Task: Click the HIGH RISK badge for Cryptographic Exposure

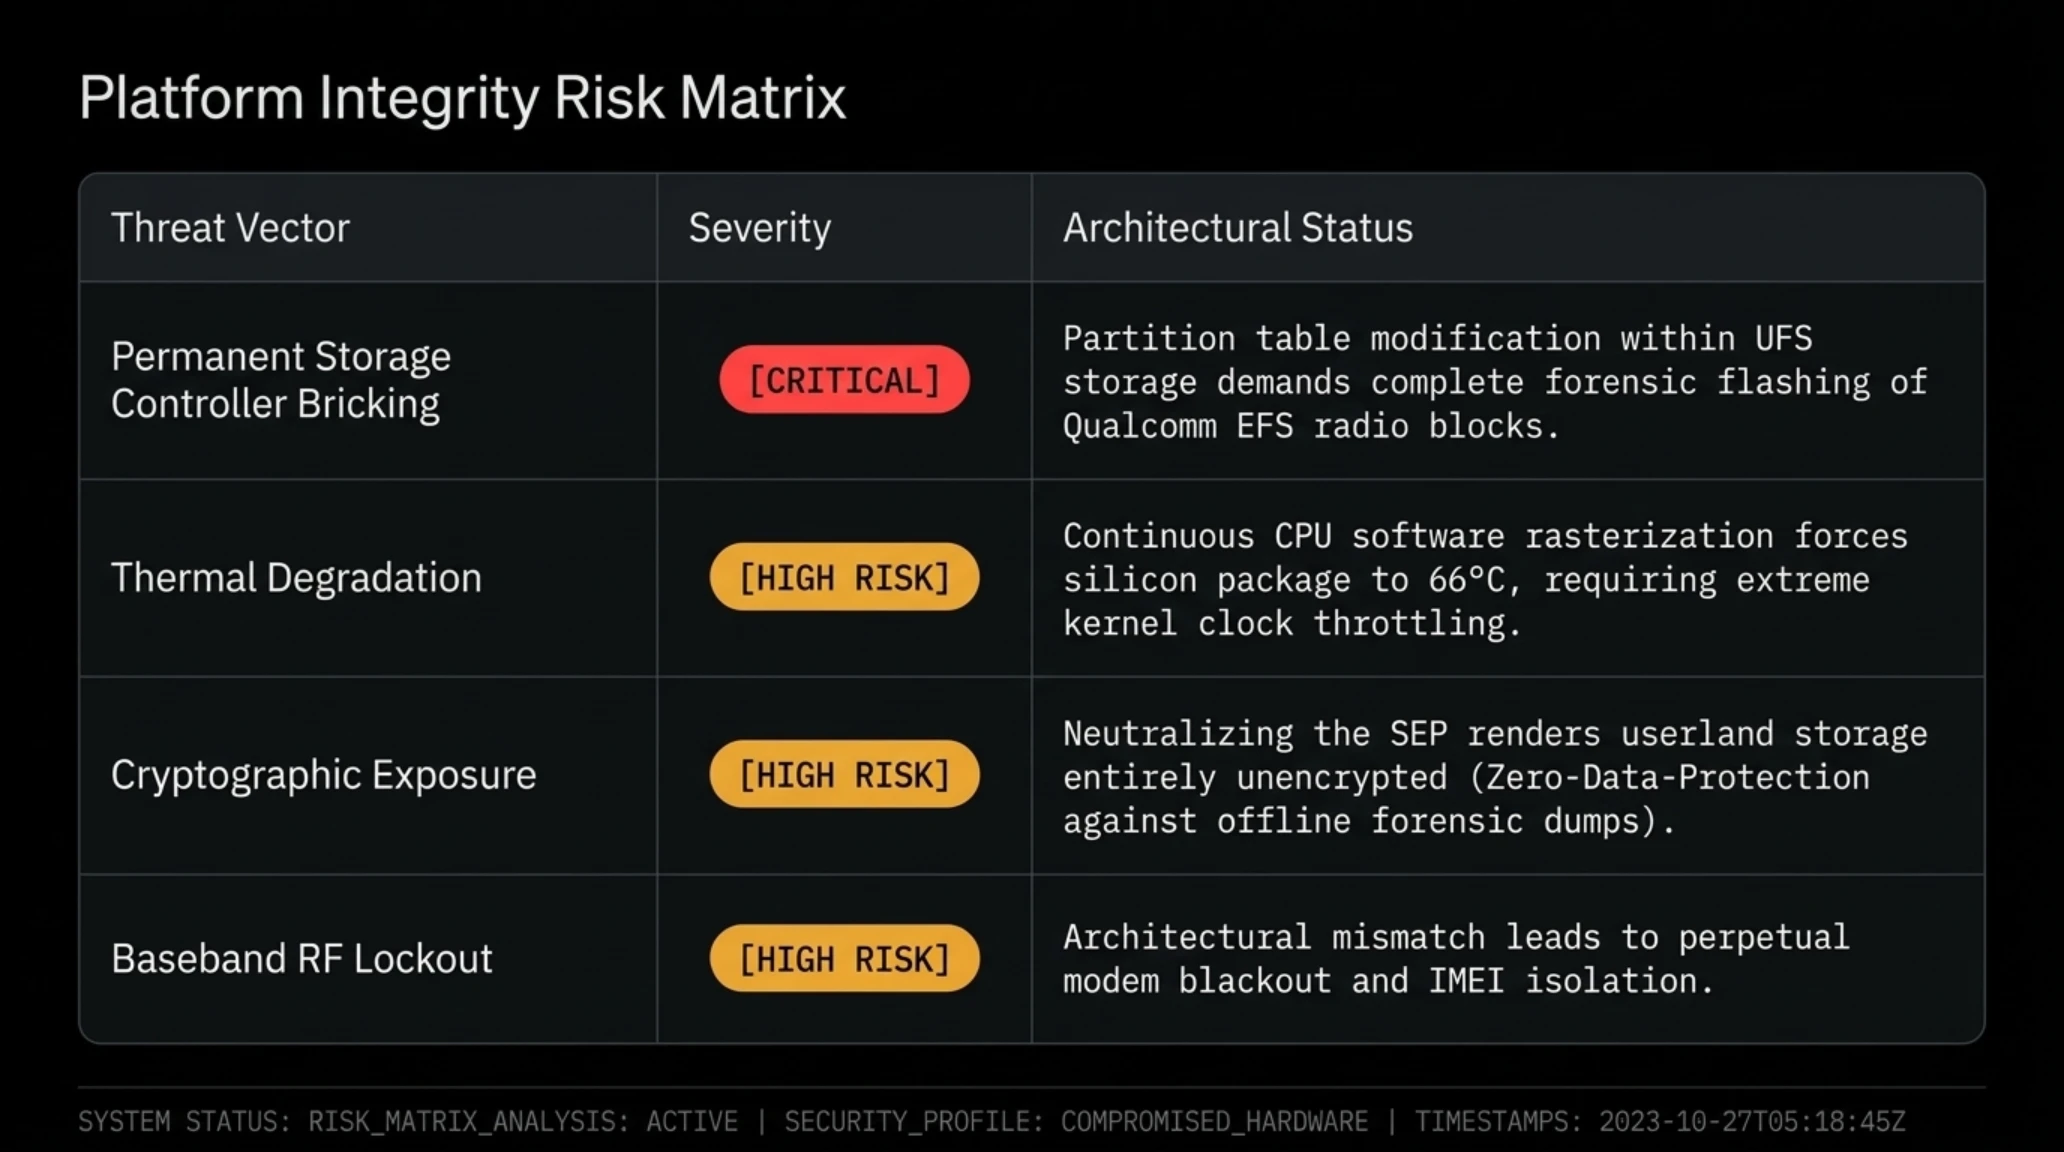Action: (844, 774)
